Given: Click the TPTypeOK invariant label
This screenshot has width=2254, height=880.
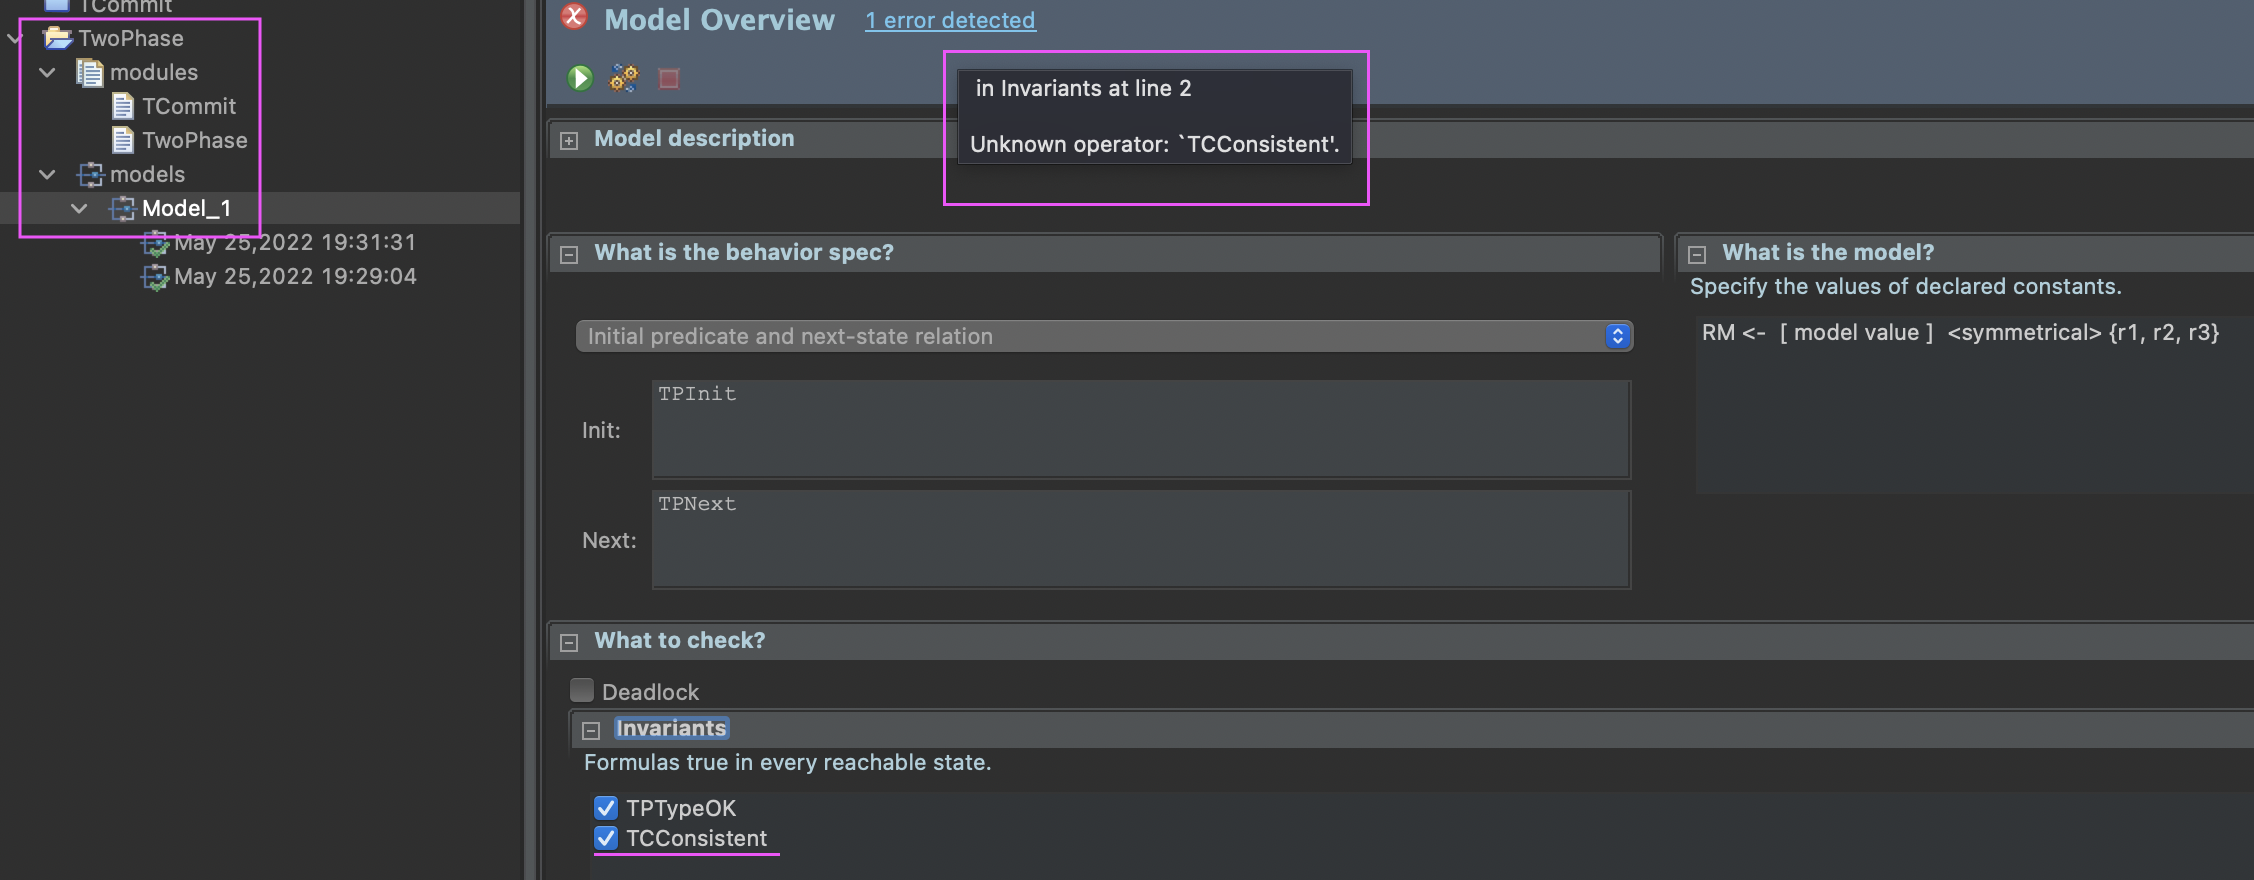Looking at the screenshot, I should (681, 808).
